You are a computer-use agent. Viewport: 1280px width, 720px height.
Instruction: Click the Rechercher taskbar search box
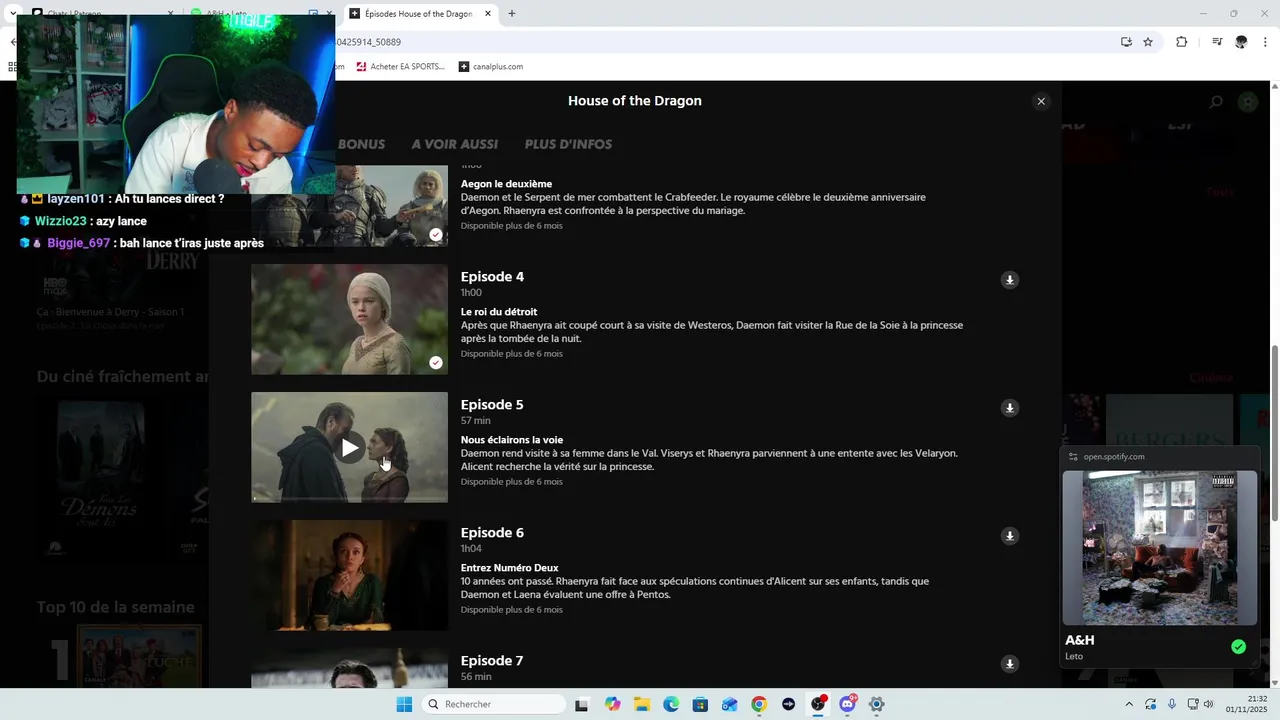click(x=494, y=704)
